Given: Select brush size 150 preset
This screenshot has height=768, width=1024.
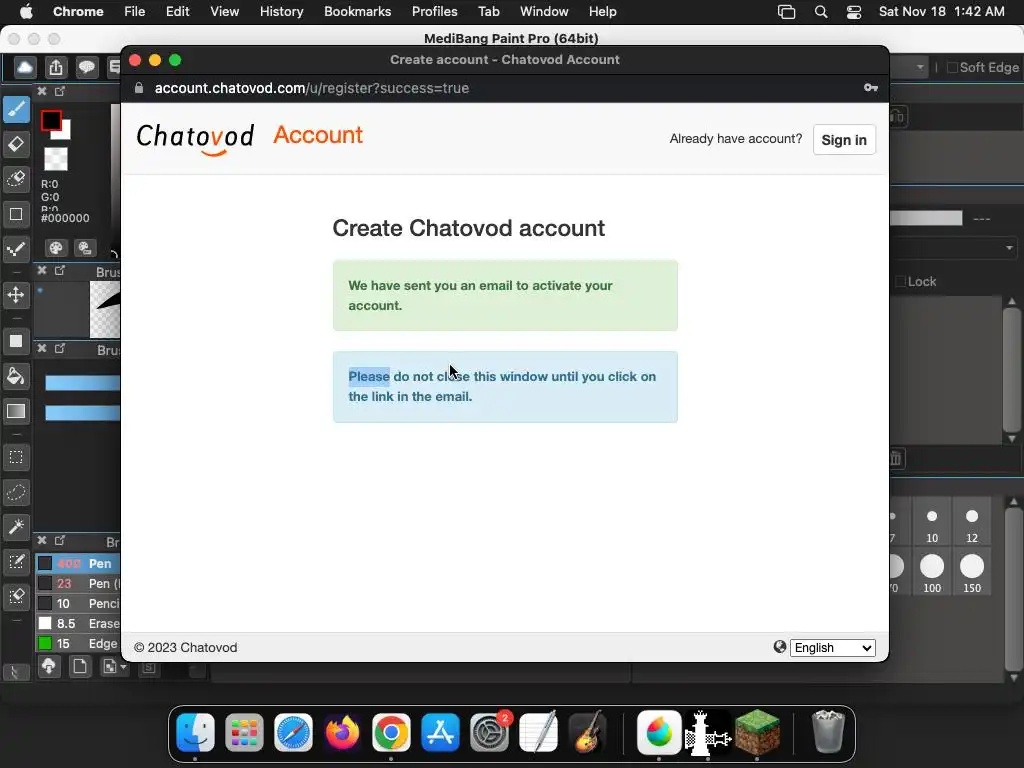Looking at the screenshot, I should click(972, 573).
